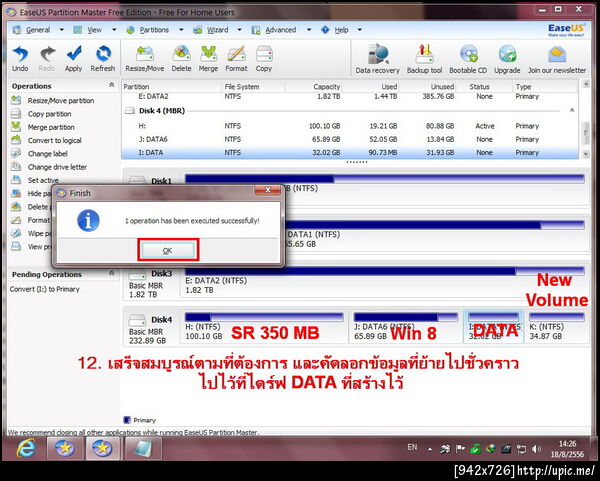This screenshot has width=600, height=481.
Task: Click OK in the Finish dialog
Action: (168, 251)
